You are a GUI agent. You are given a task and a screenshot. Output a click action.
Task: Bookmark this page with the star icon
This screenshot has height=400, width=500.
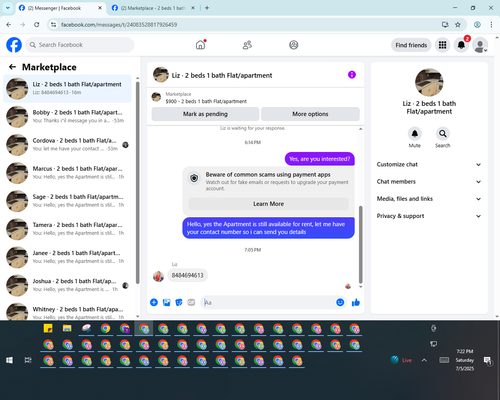(x=458, y=24)
